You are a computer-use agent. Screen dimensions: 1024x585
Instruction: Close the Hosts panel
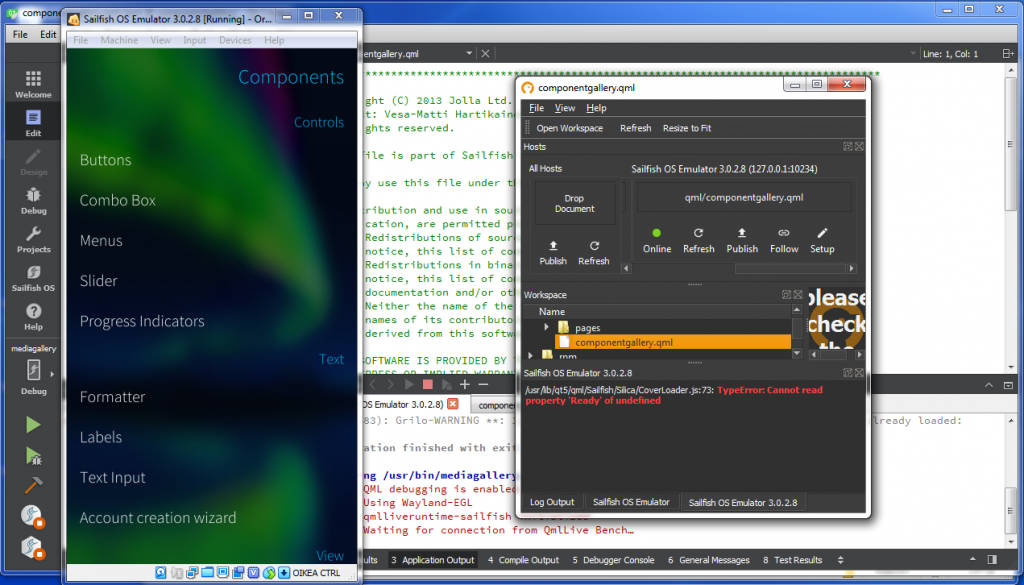(x=859, y=147)
